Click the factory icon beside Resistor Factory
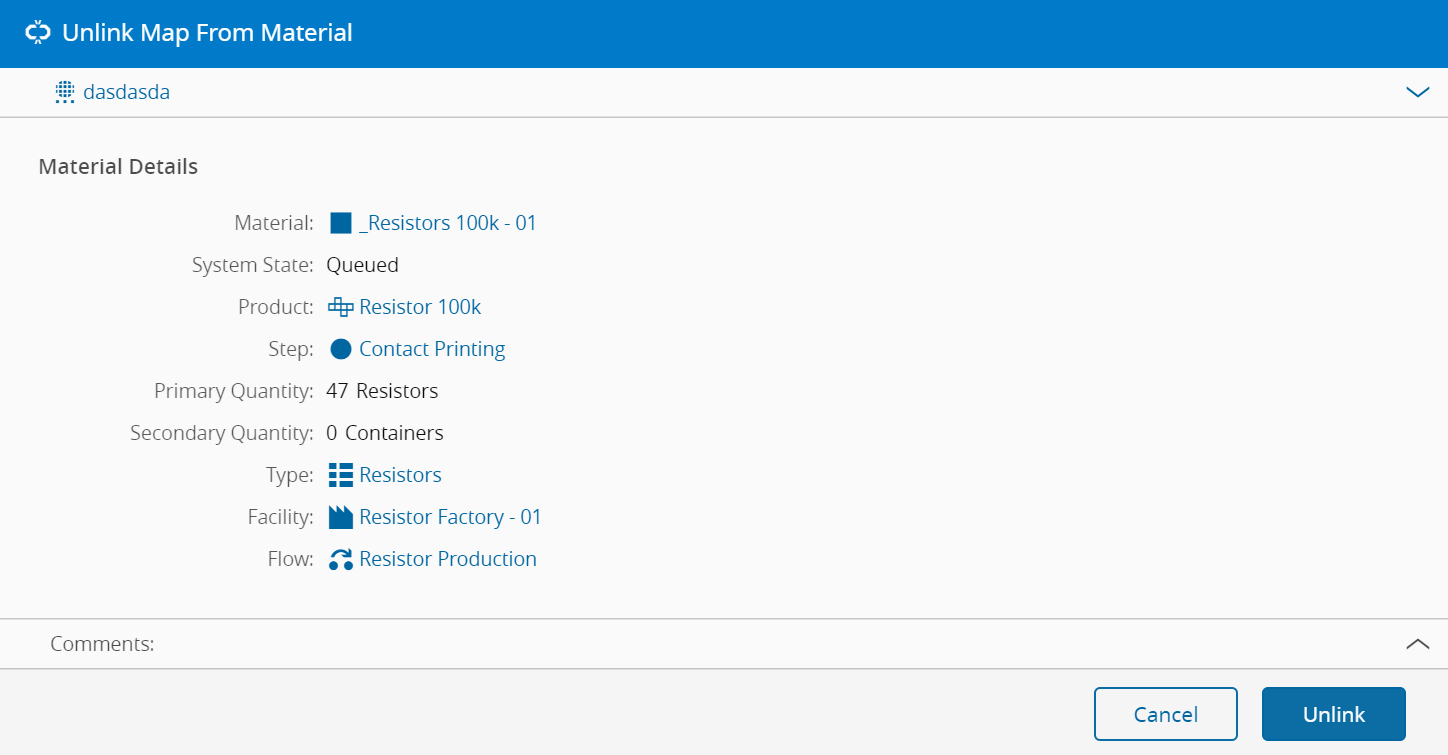This screenshot has height=755, width=1448. [x=341, y=517]
